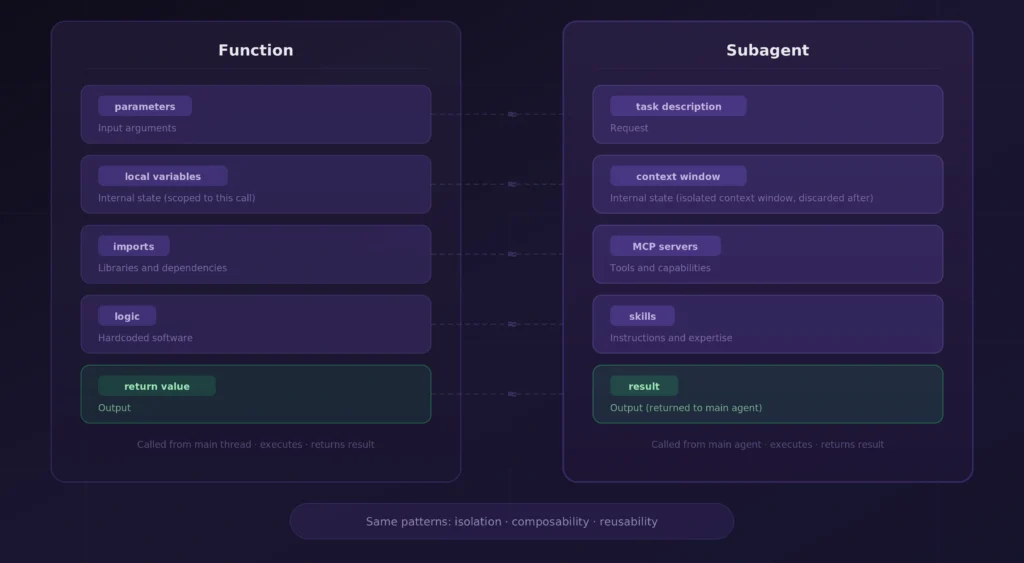
Task: Click the "Function" panel heading
Action: (256, 50)
